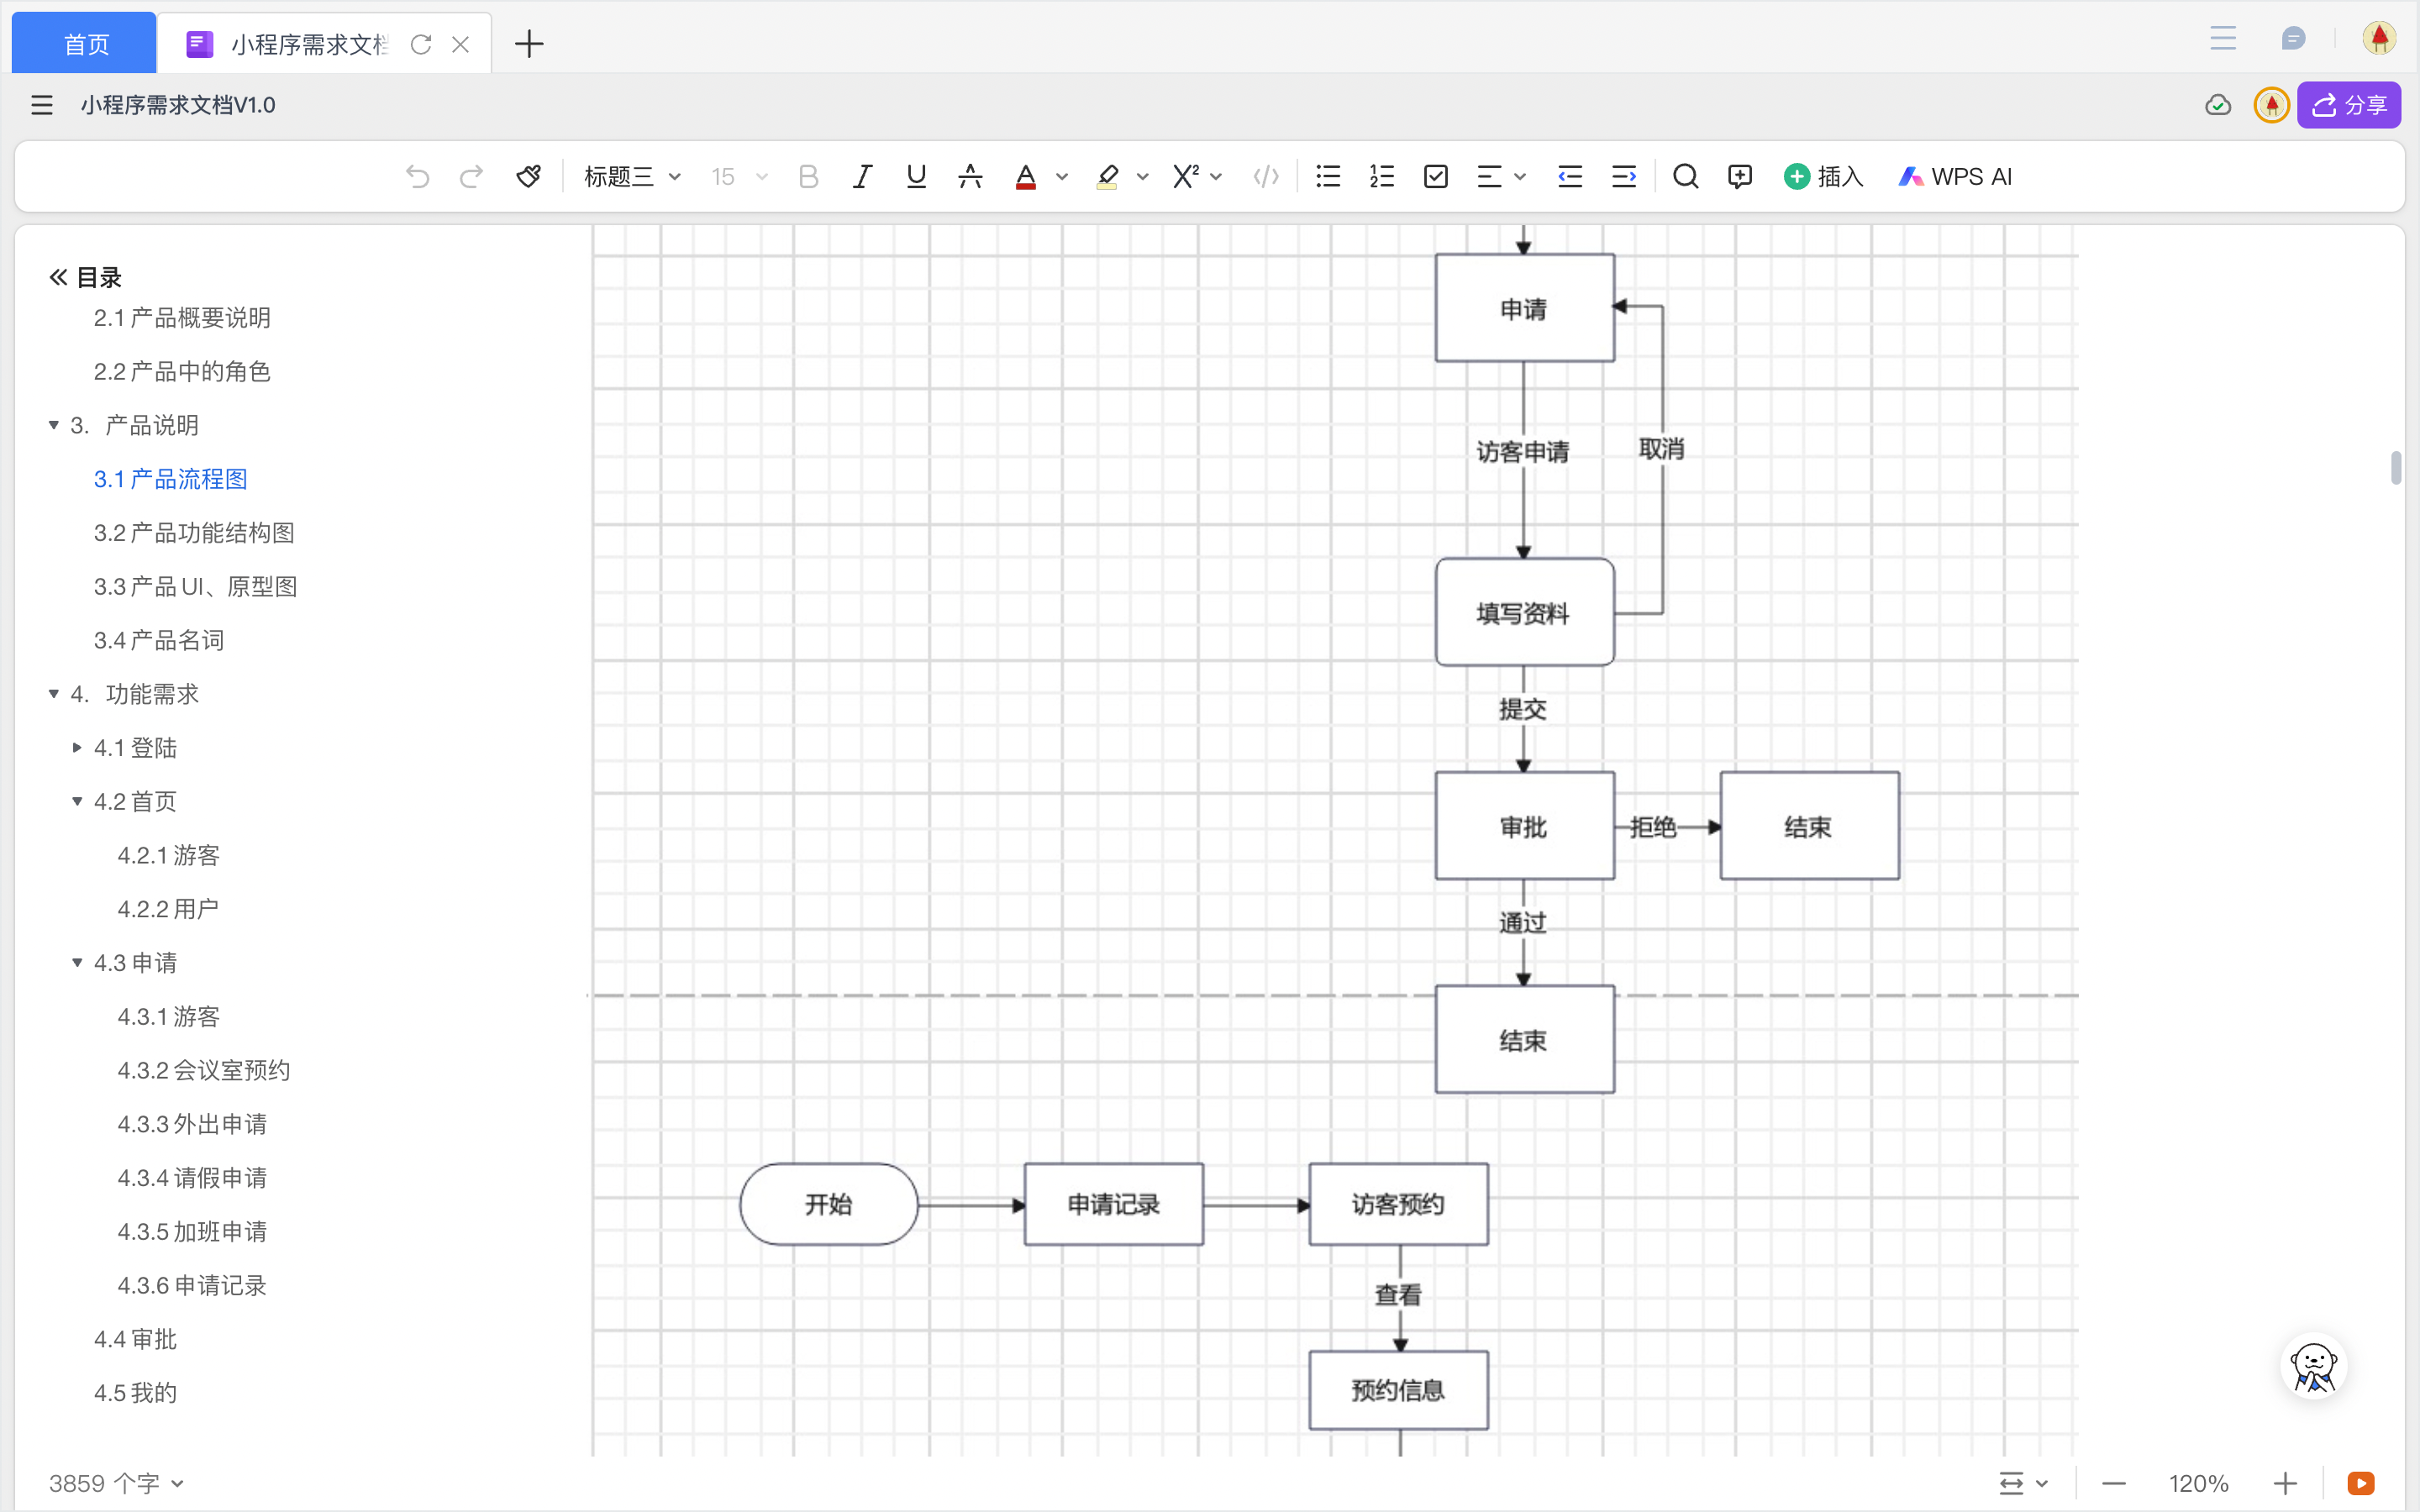Click the 分享 share button
Image resolution: width=2420 pixels, height=1512 pixels.
tap(2349, 105)
